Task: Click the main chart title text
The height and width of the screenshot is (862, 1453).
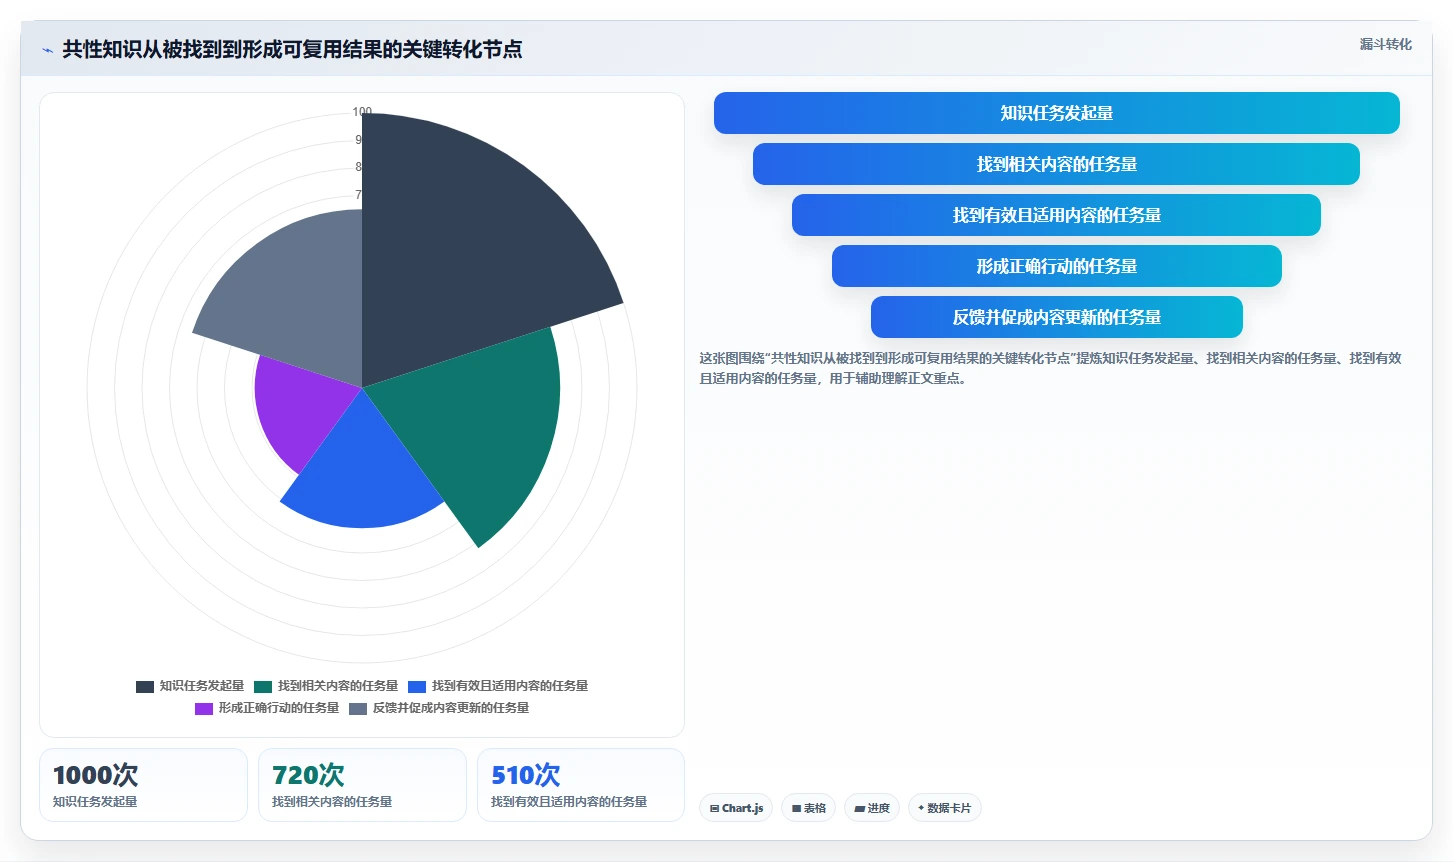Action: [x=292, y=49]
